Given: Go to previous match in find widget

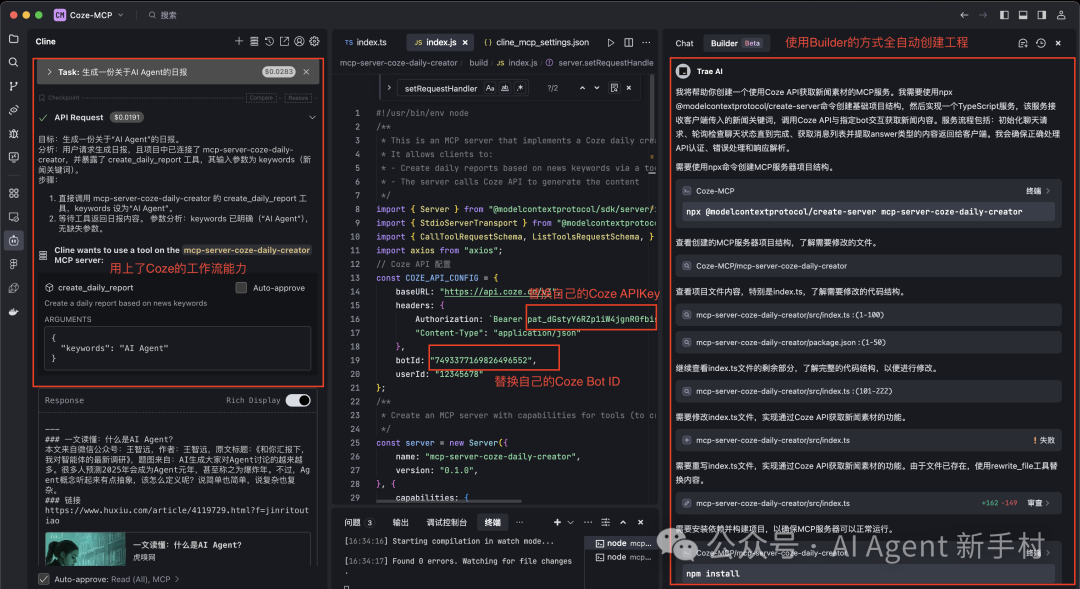Looking at the screenshot, I should pos(582,87).
